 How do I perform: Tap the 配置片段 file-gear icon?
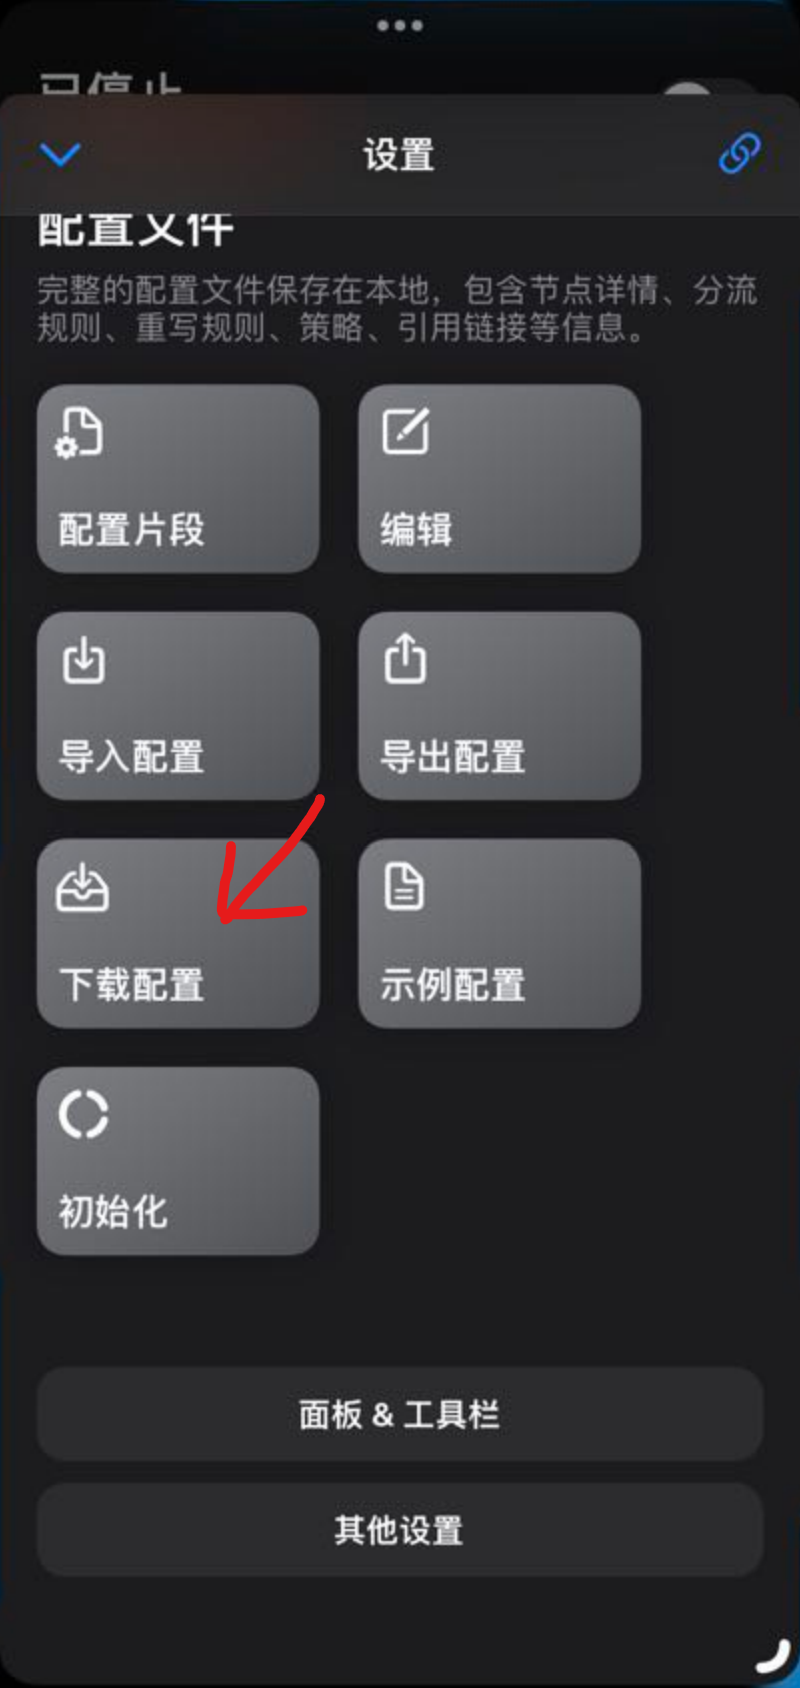coord(80,433)
